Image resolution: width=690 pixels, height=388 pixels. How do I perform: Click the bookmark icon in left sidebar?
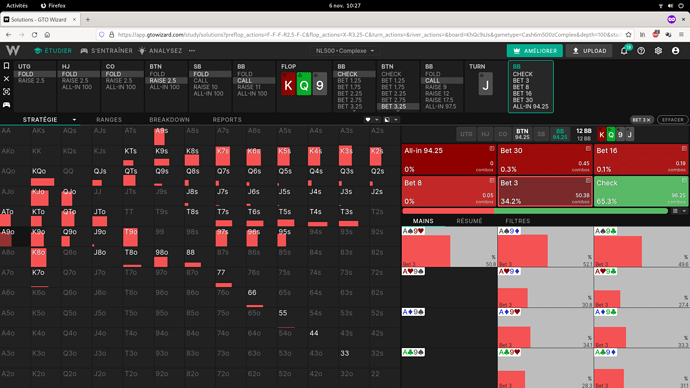(x=7, y=66)
